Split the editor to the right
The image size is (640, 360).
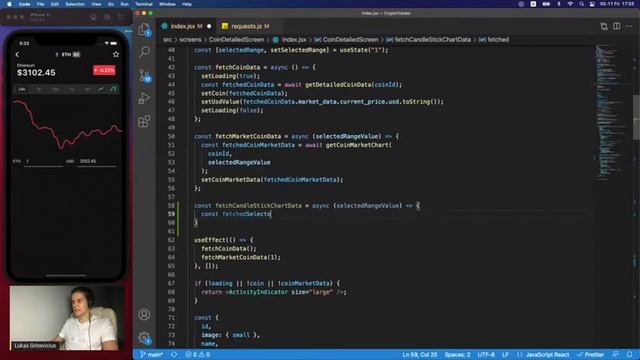pyautogui.click(x=617, y=27)
